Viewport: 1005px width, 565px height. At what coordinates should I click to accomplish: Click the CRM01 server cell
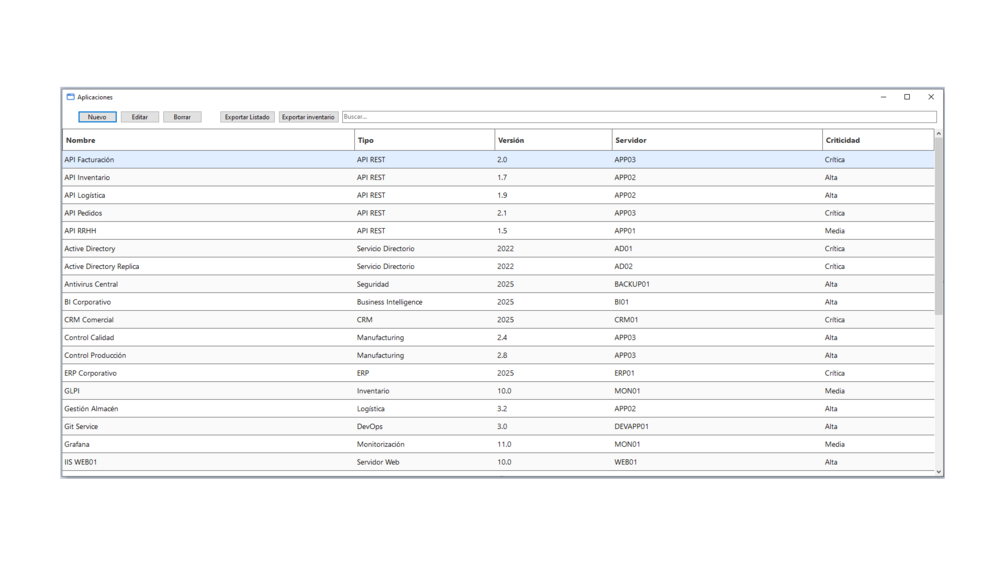pyautogui.click(x=626, y=320)
